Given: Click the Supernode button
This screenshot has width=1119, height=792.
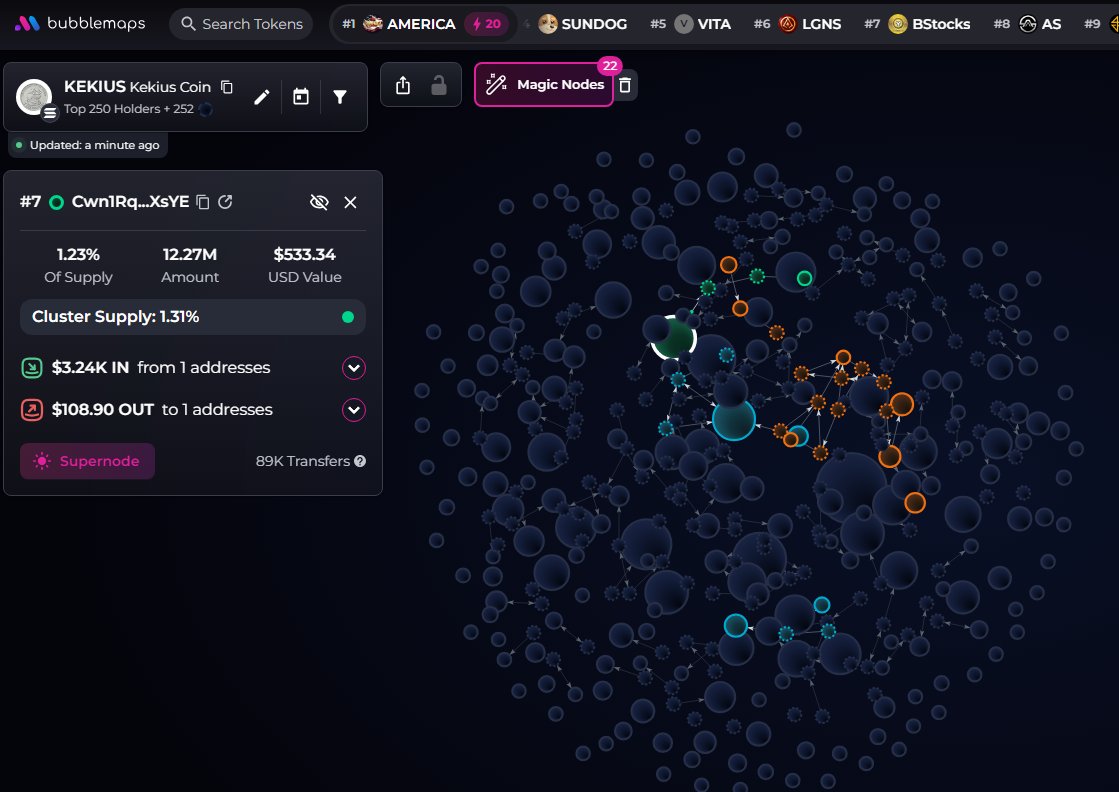Looking at the screenshot, I should tap(87, 461).
